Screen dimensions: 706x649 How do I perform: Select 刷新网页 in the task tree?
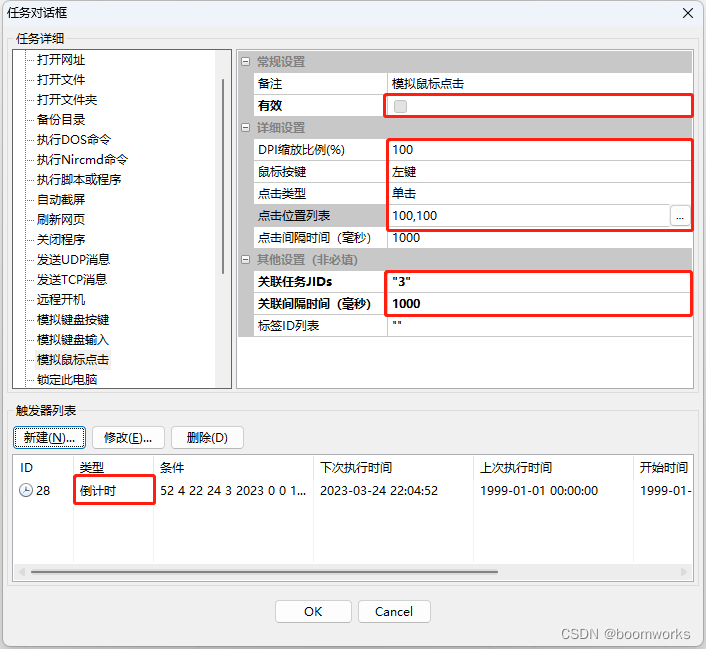coord(61,219)
